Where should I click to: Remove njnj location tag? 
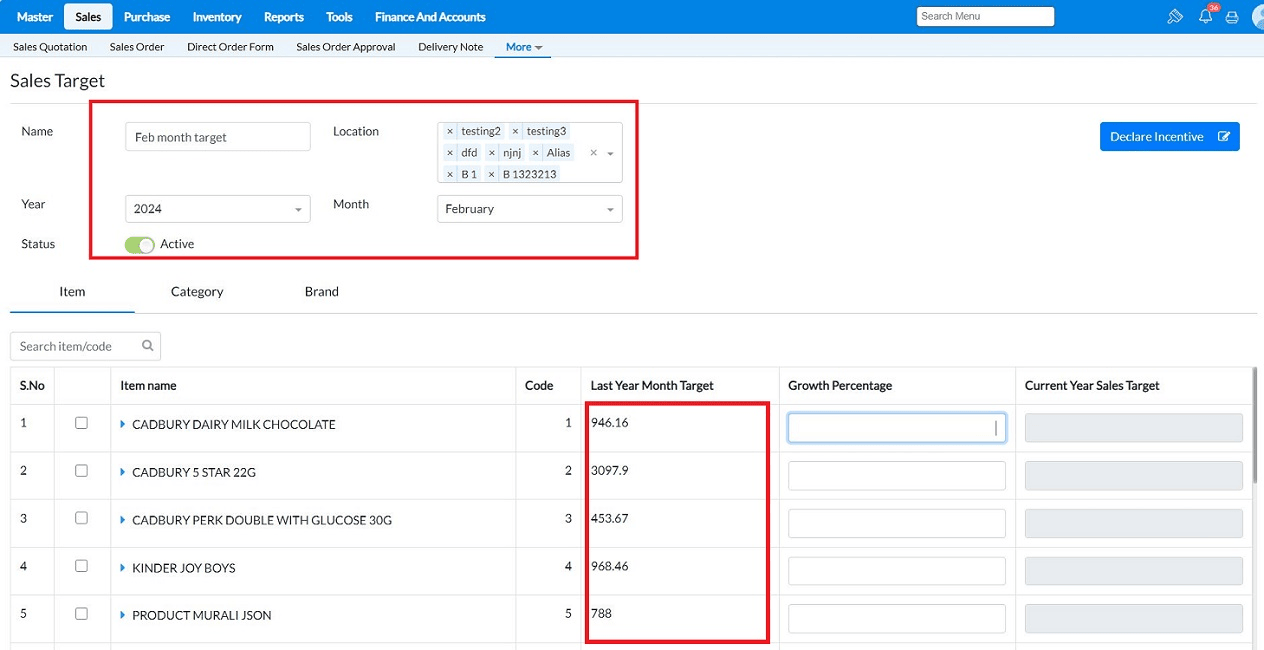pyautogui.click(x=492, y=153)
